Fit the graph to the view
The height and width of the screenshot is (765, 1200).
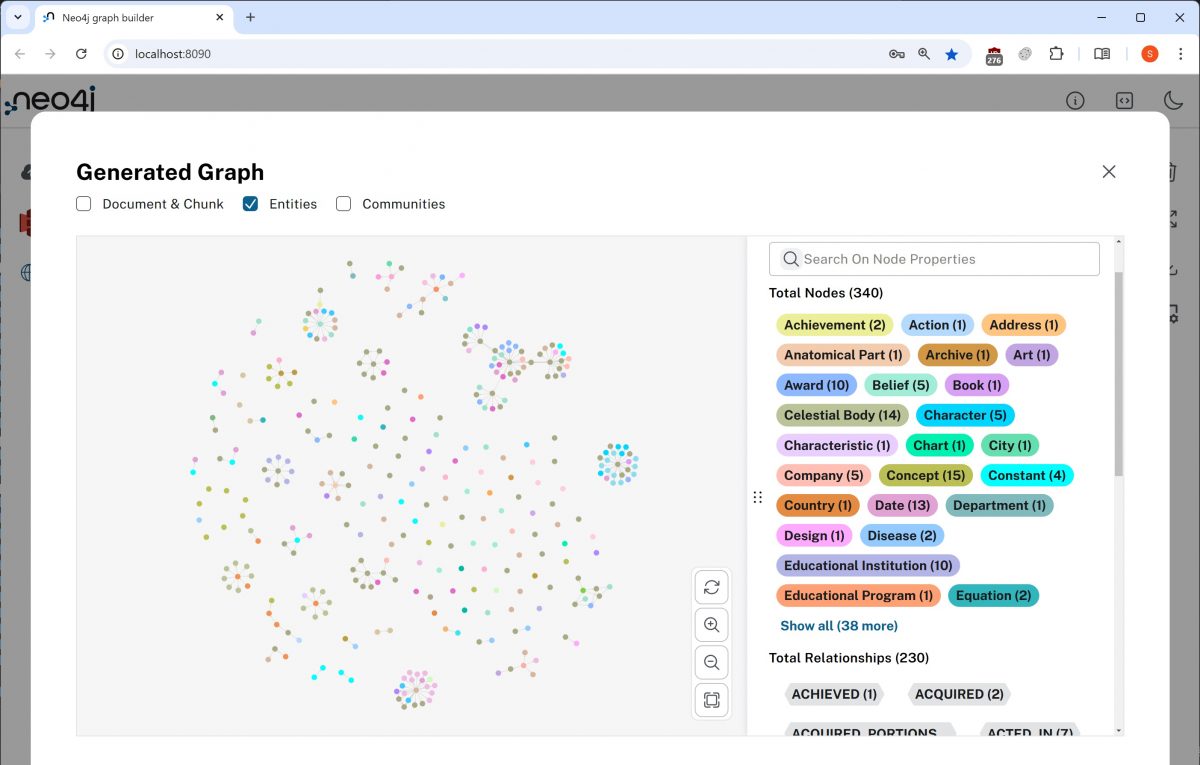(x=711, y=700)
